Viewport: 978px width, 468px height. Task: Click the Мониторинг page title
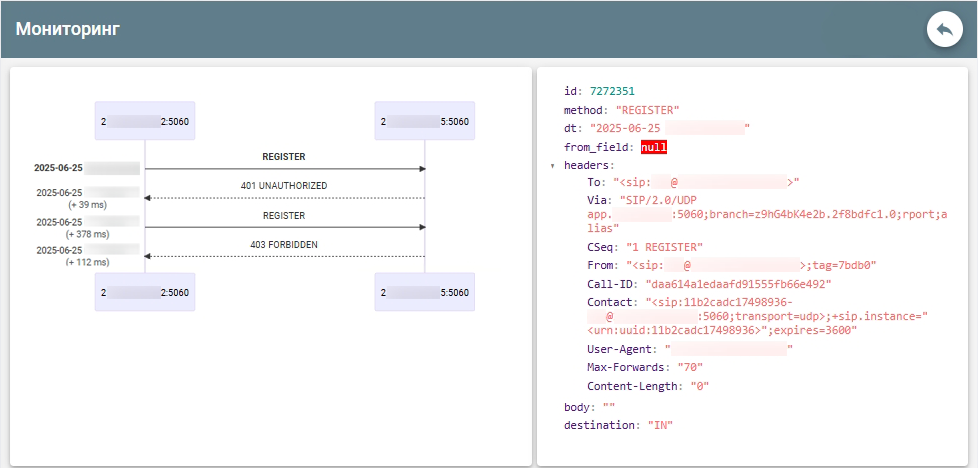pyautogui.click(x=67, y=29)
